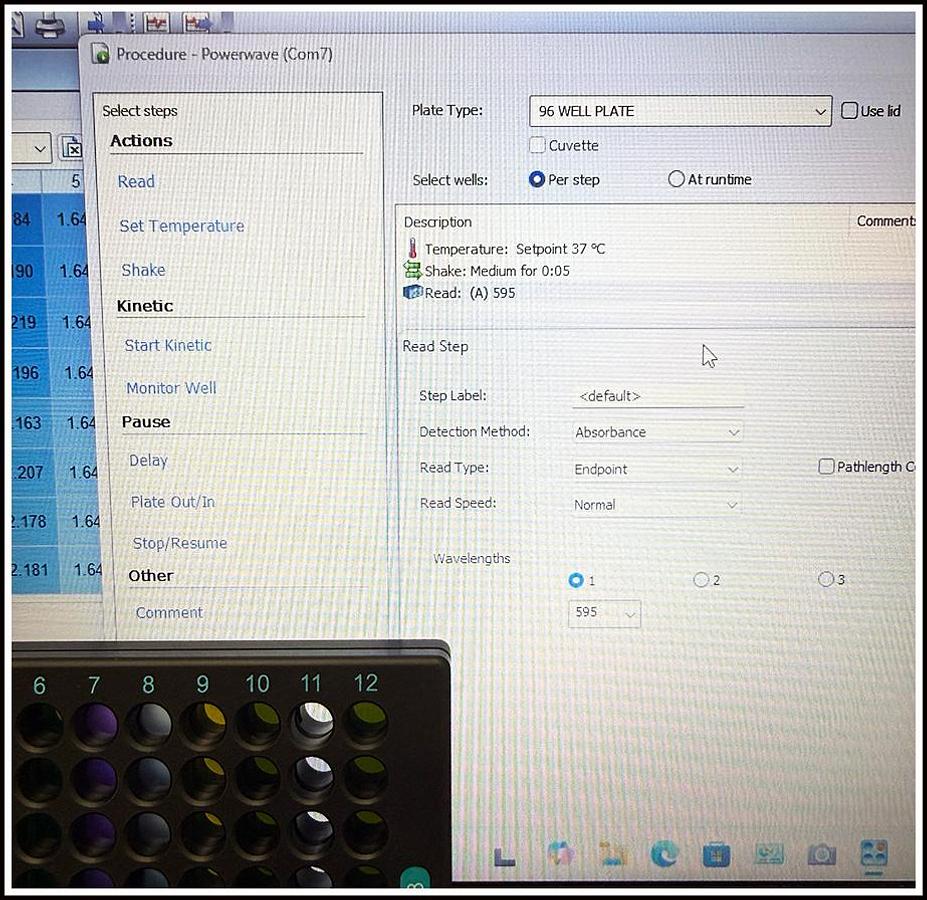The image size is (927, 900).
Task: Enable the Use lid checkbox
Action: (850, 111)
